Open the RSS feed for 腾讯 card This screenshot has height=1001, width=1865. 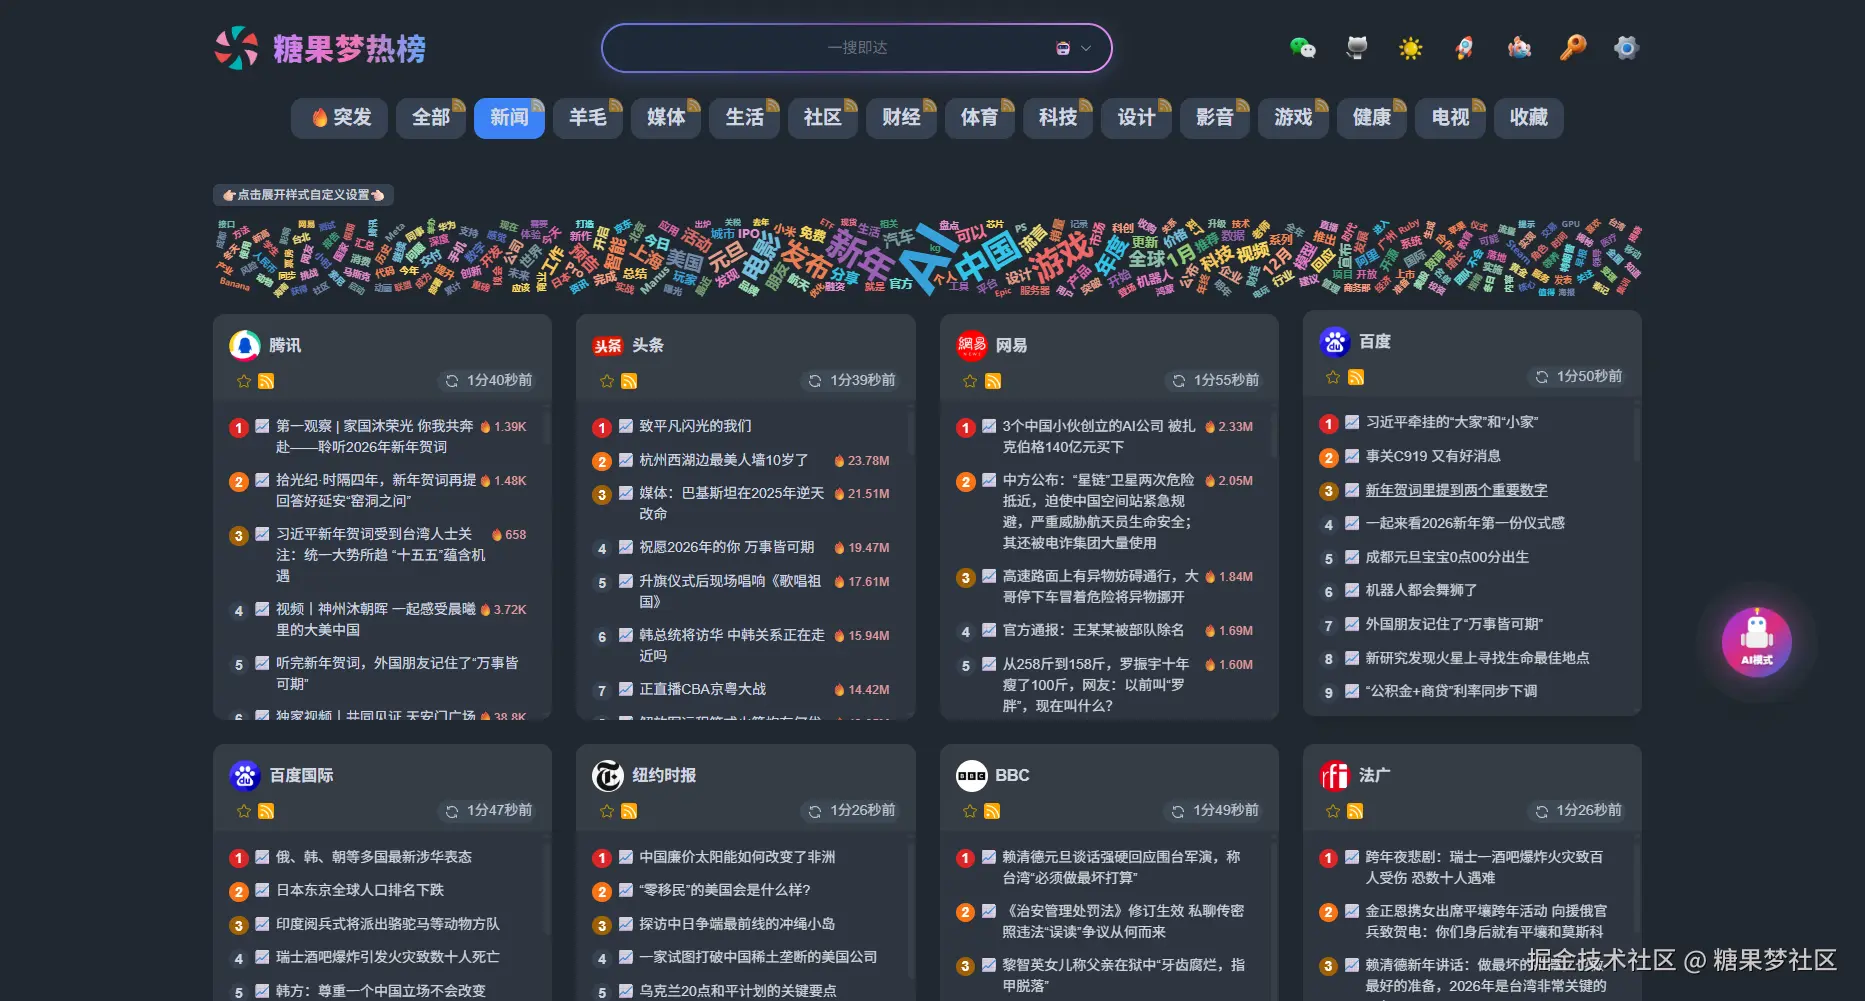coord(266,381)
